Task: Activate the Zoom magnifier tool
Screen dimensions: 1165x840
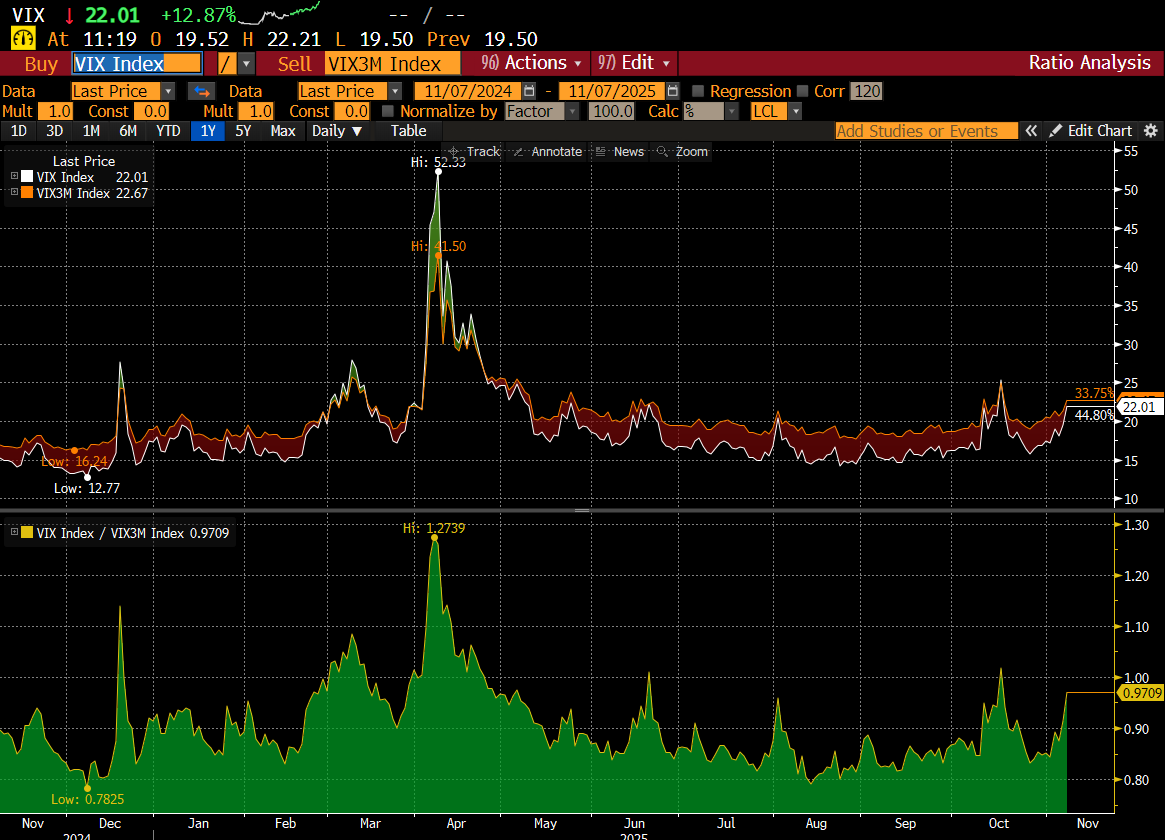Action: point(682,152)
